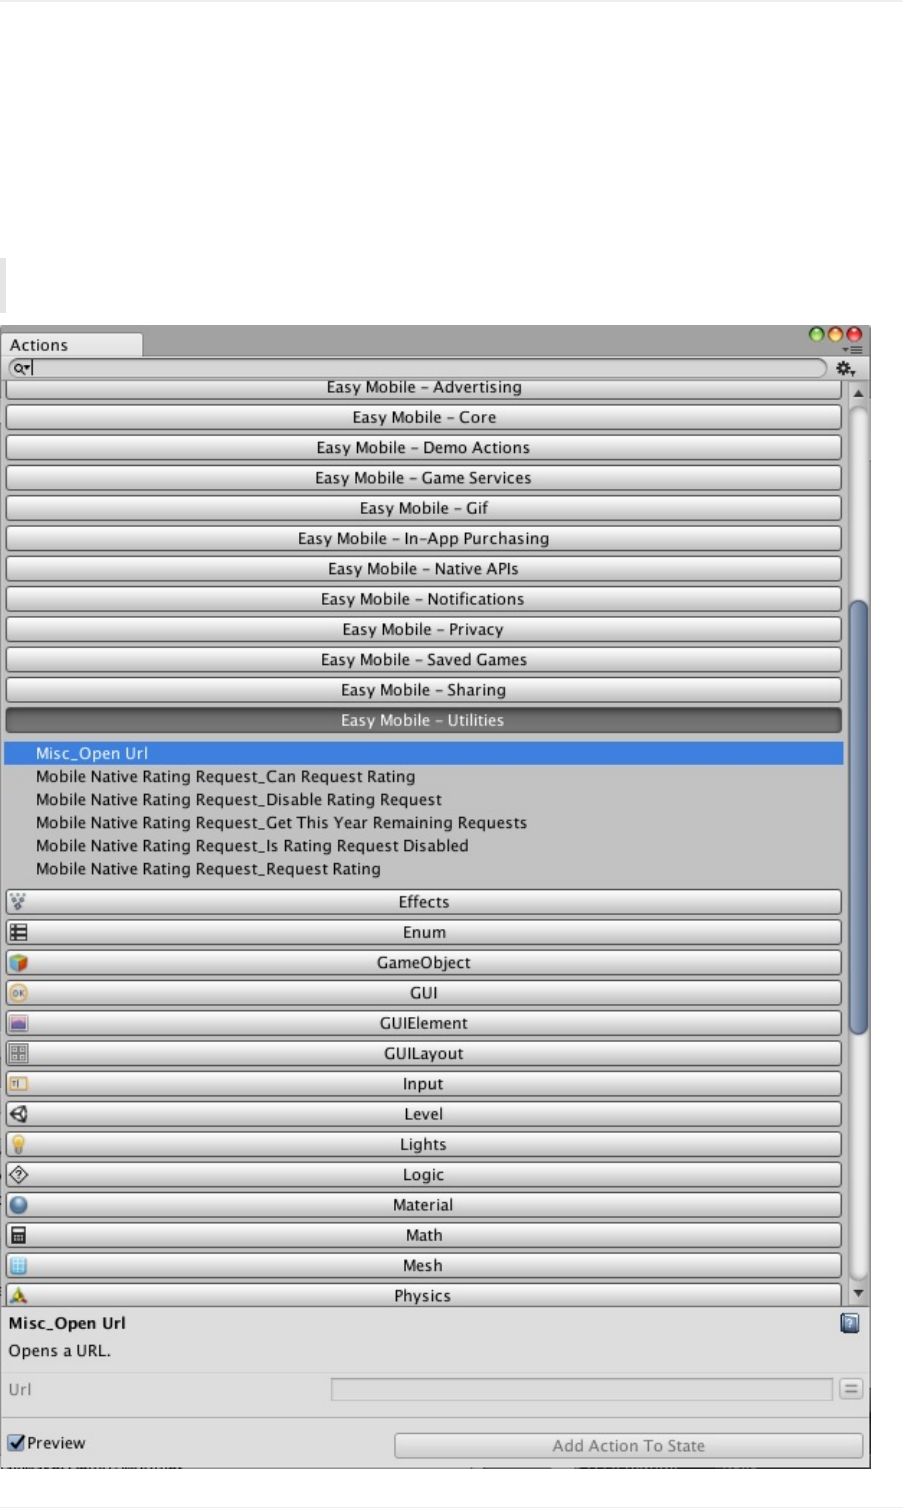Open the help icon for Misc_Open Url

(x=850, y=1323)
